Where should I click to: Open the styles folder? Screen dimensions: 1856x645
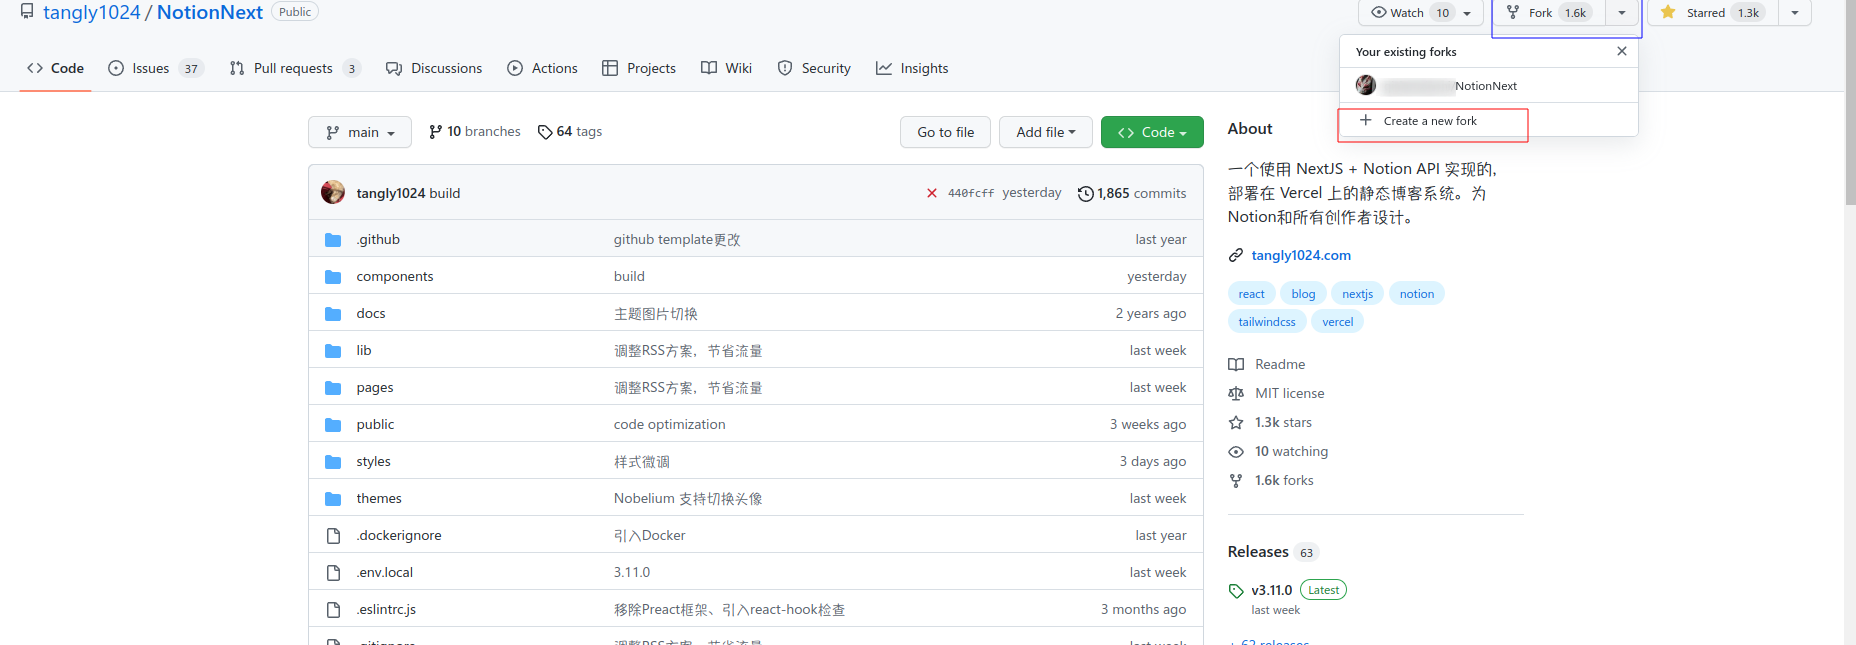pos(374,461)
